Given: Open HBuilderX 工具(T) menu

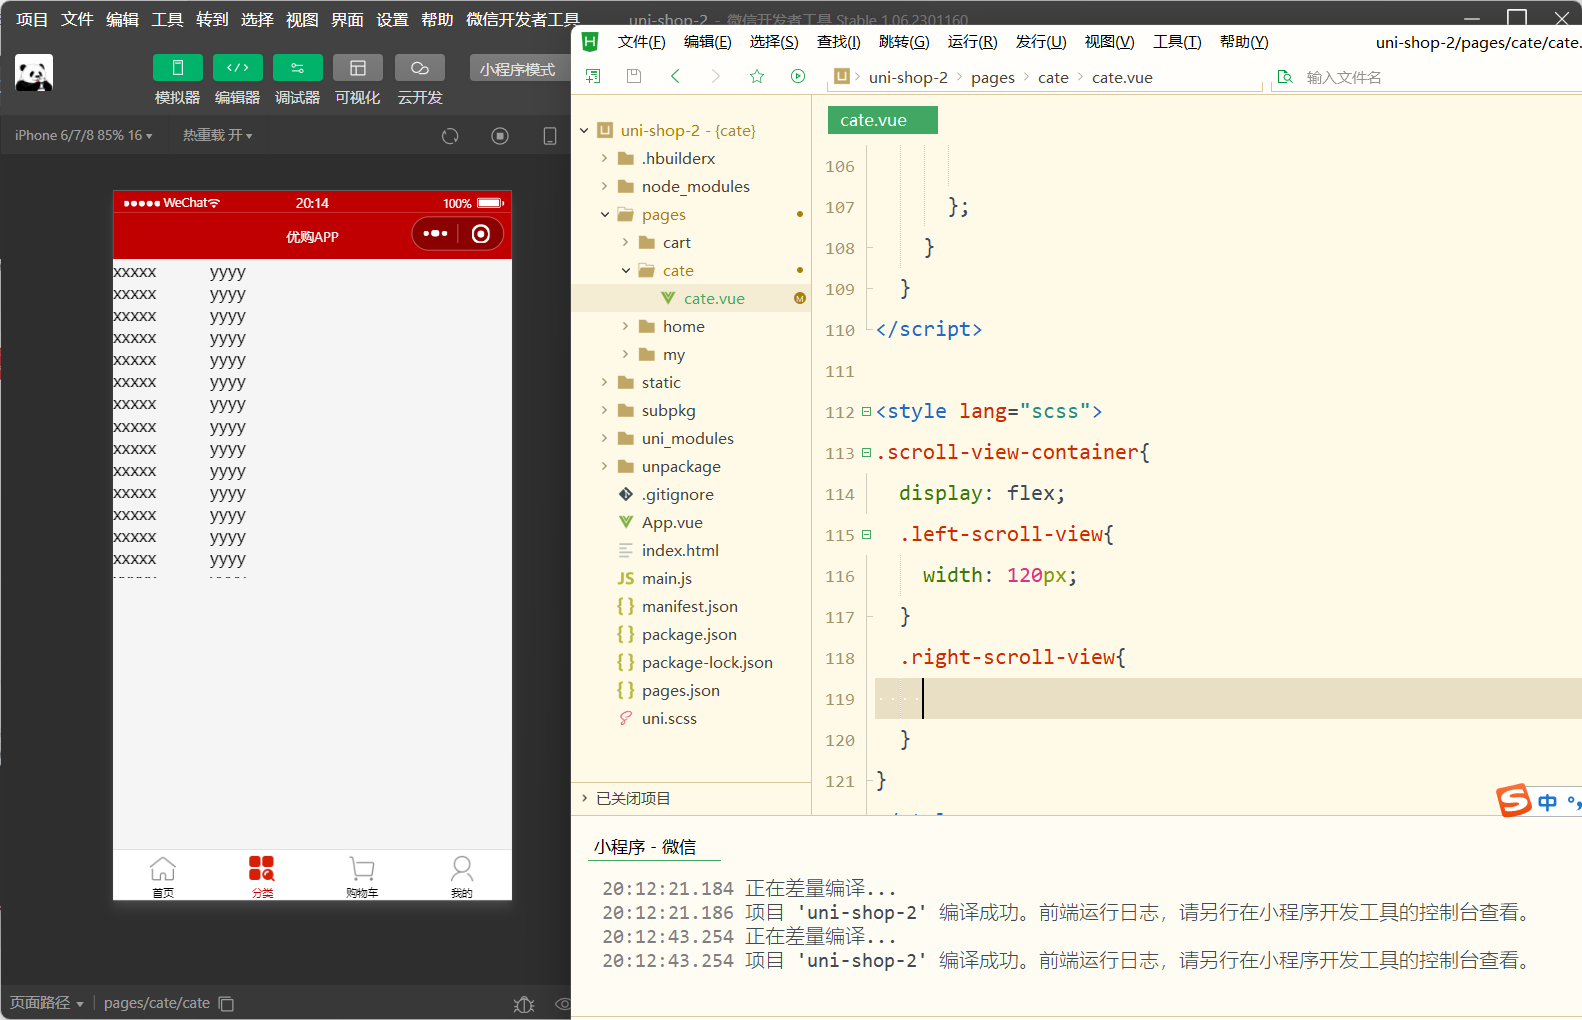Looking at the screenshot, I should (1177, 42).
